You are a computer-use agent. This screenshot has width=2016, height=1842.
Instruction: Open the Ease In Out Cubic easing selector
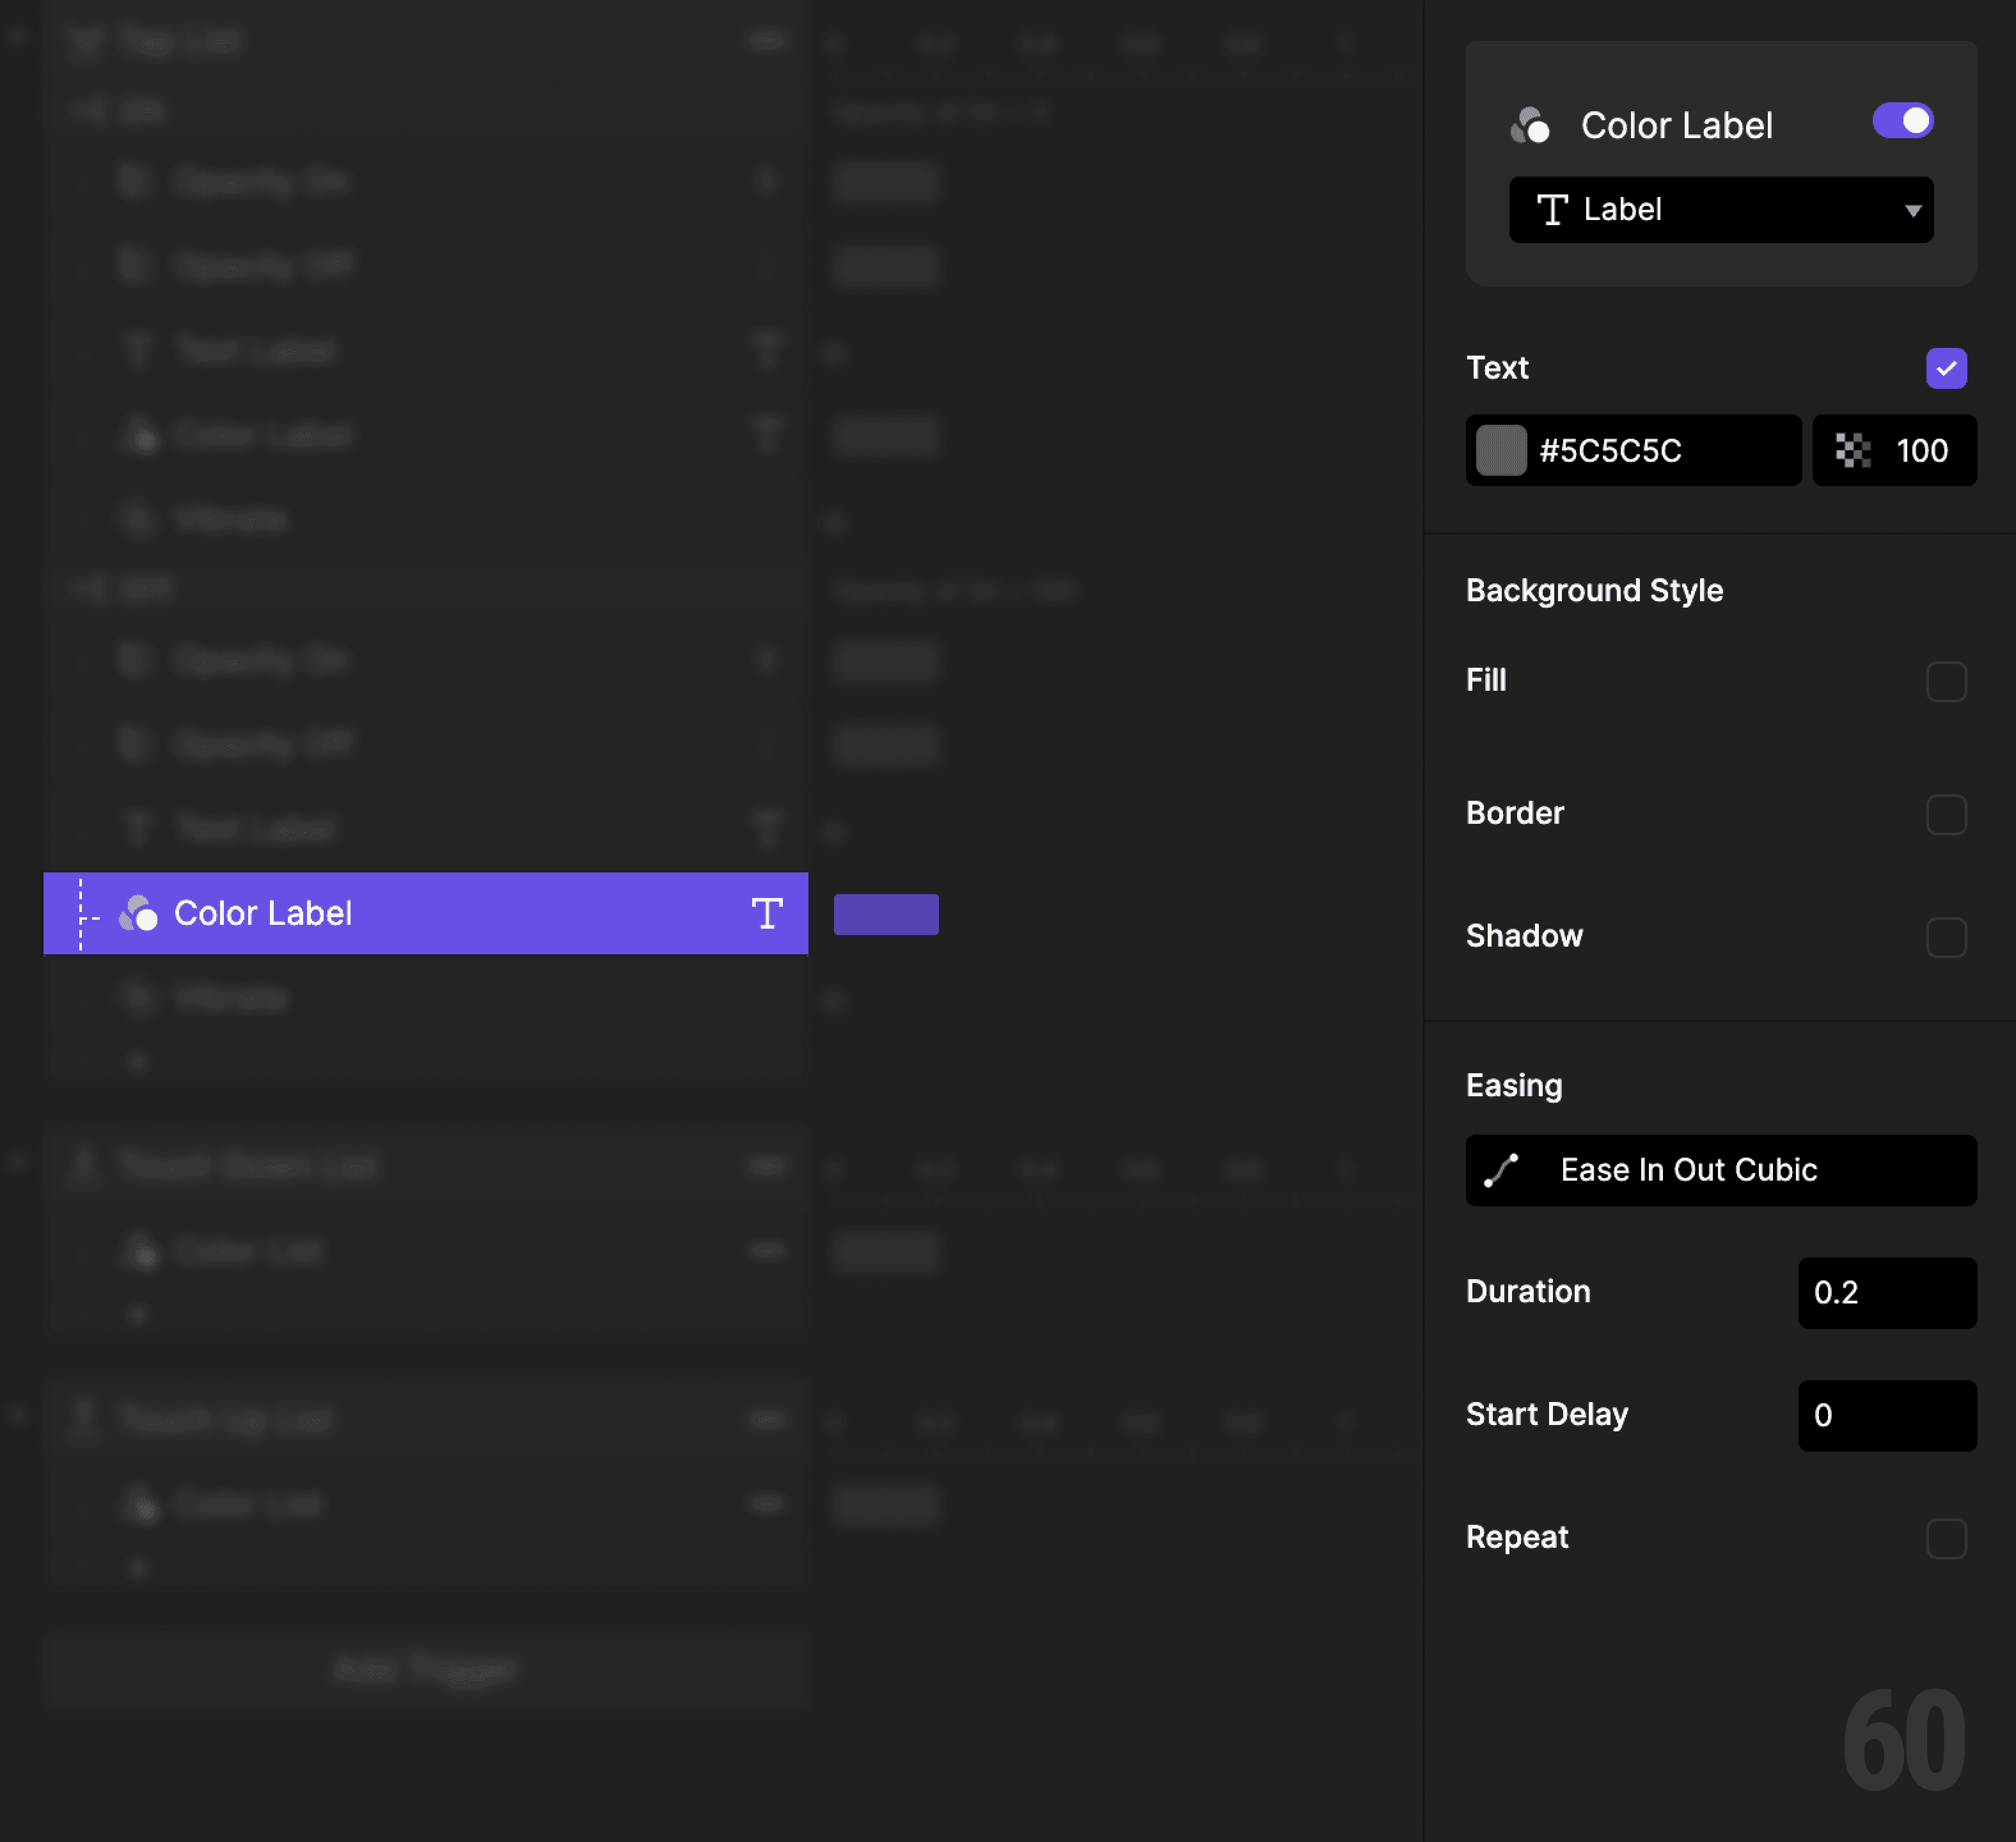[1719, 1170]
